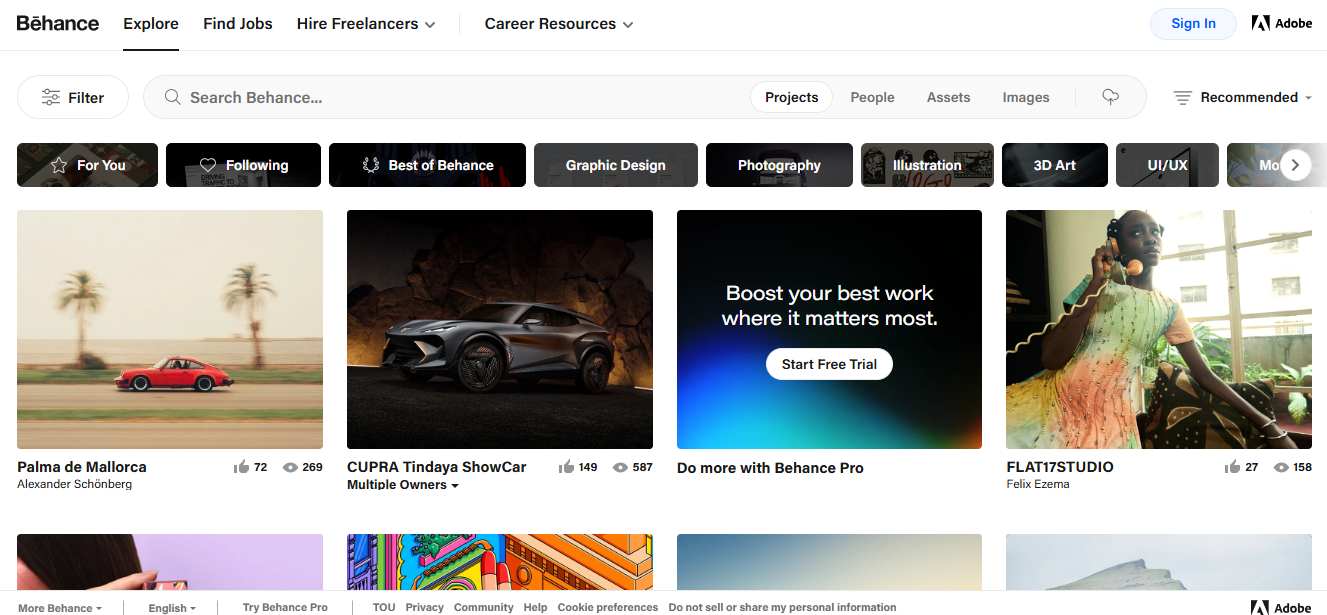
Task: Select the Photography category
Action: pyautogui.click(x=779, y=165)
